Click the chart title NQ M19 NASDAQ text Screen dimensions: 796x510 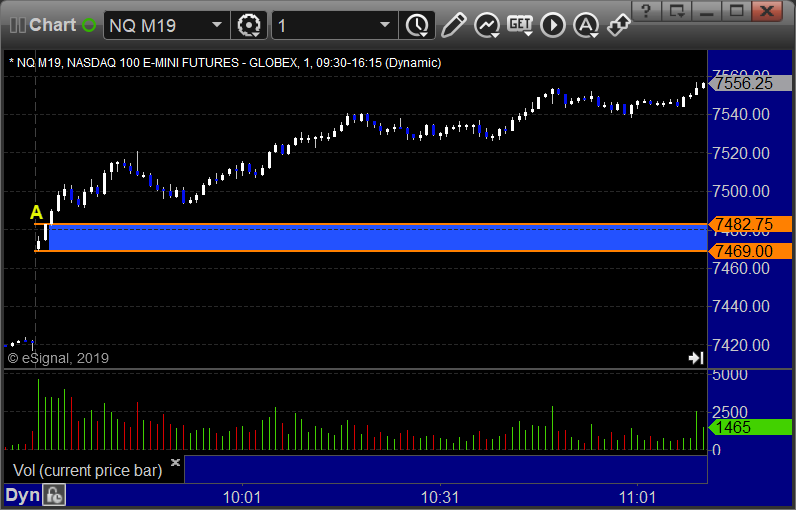(x=225, y=63)
